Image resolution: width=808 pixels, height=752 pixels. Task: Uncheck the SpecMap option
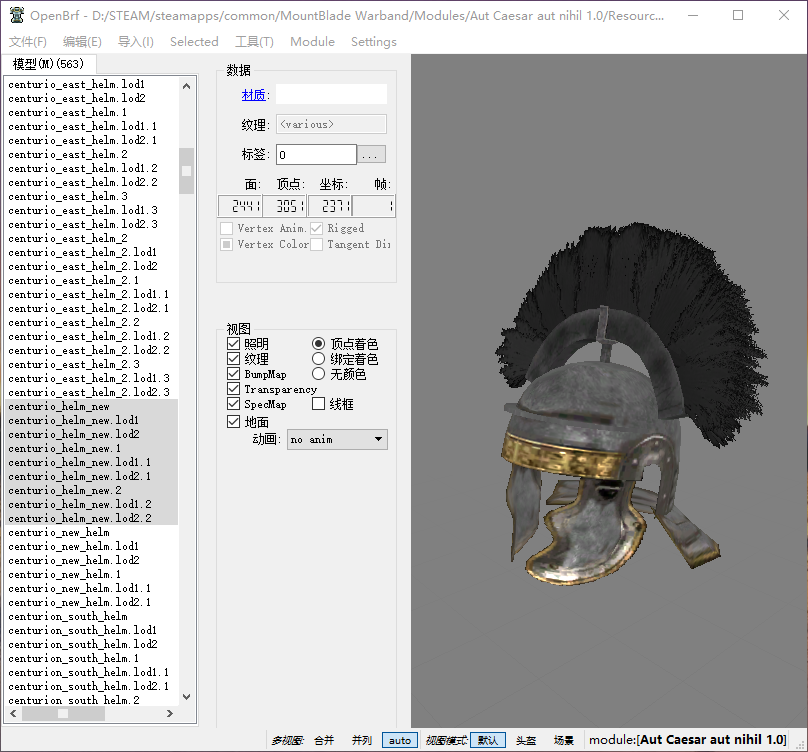click(x=233, y=404)
